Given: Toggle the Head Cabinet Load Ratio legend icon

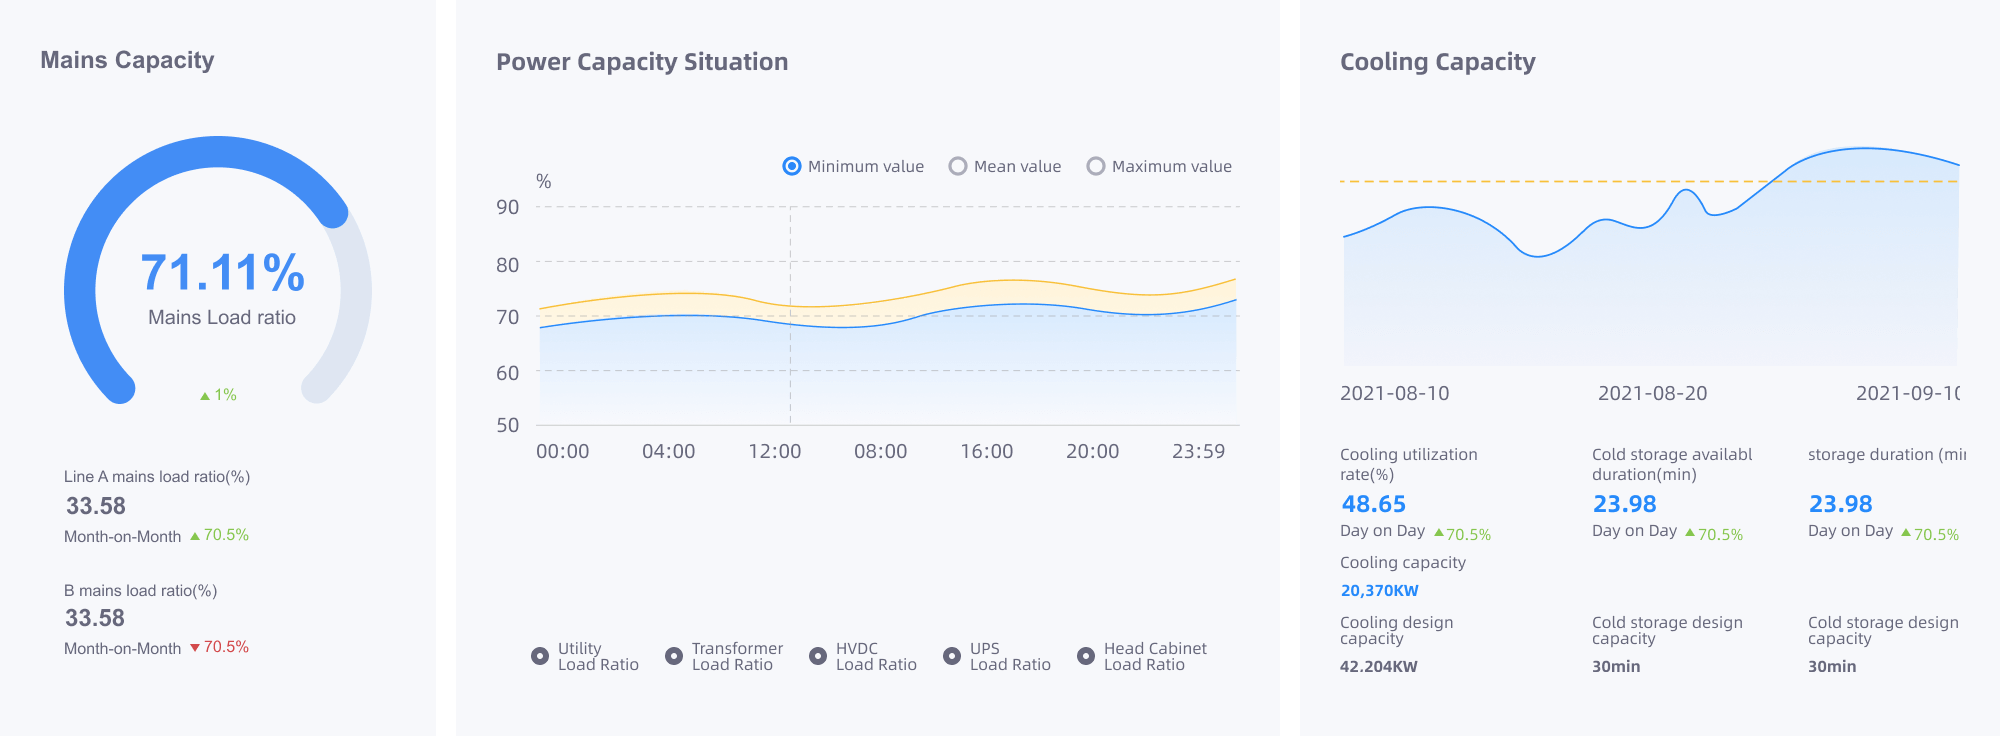Looking at the screenshot, I should coord(1086,656).
